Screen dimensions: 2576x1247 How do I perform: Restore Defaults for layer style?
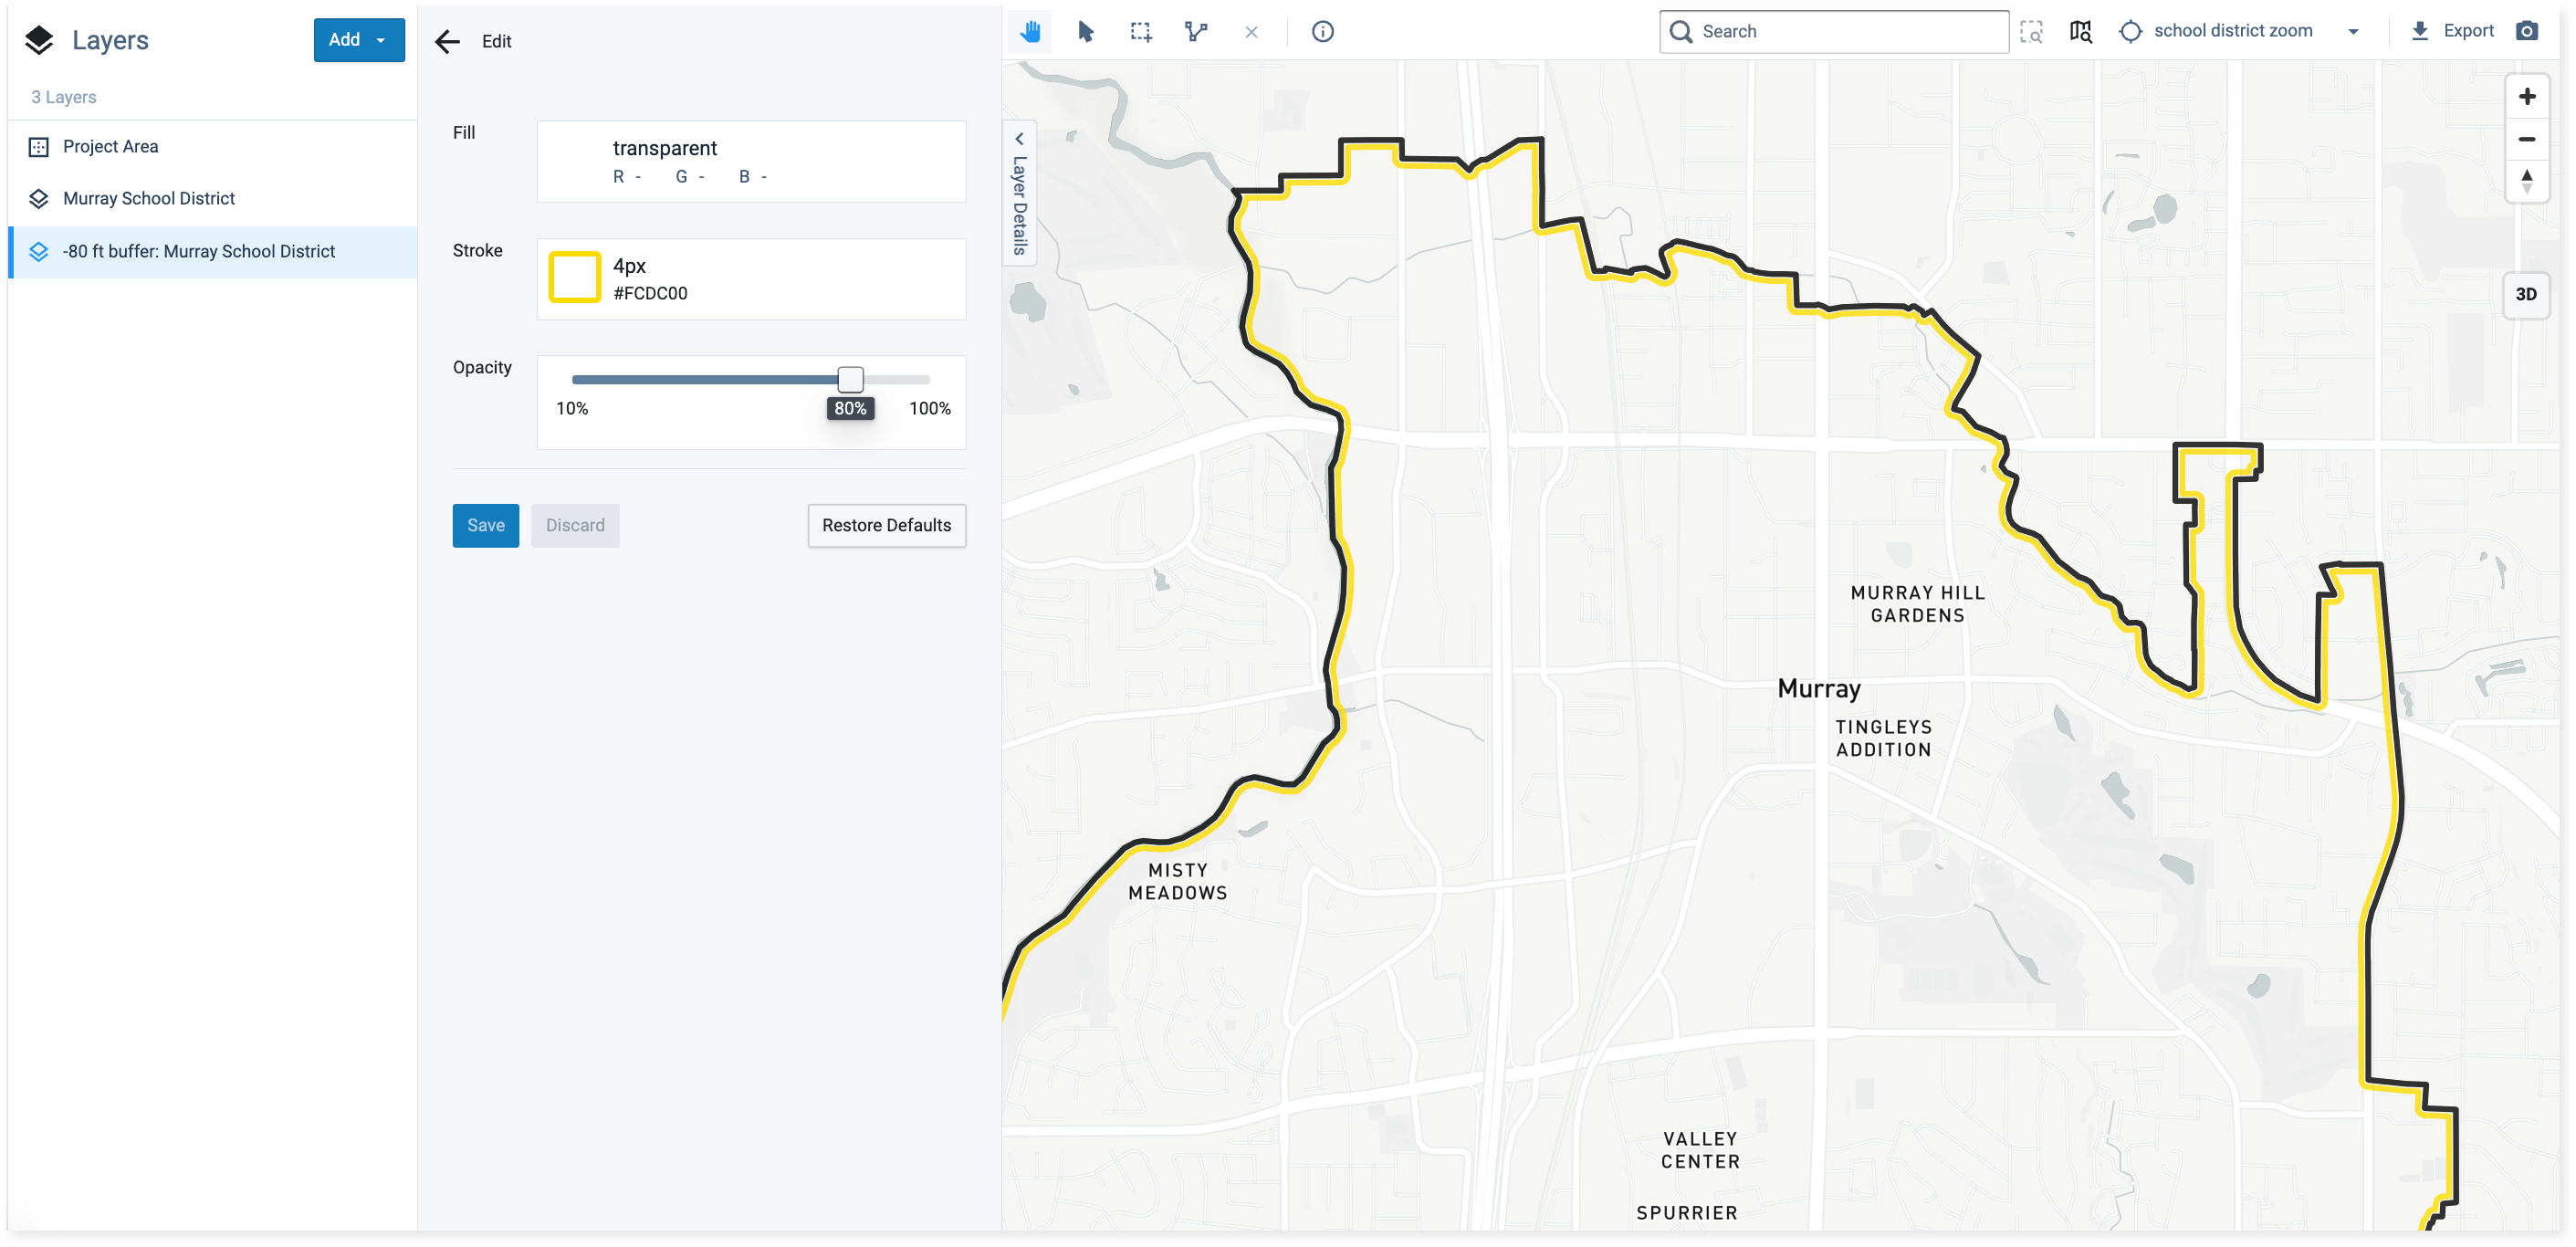click(x=886, y=526)
